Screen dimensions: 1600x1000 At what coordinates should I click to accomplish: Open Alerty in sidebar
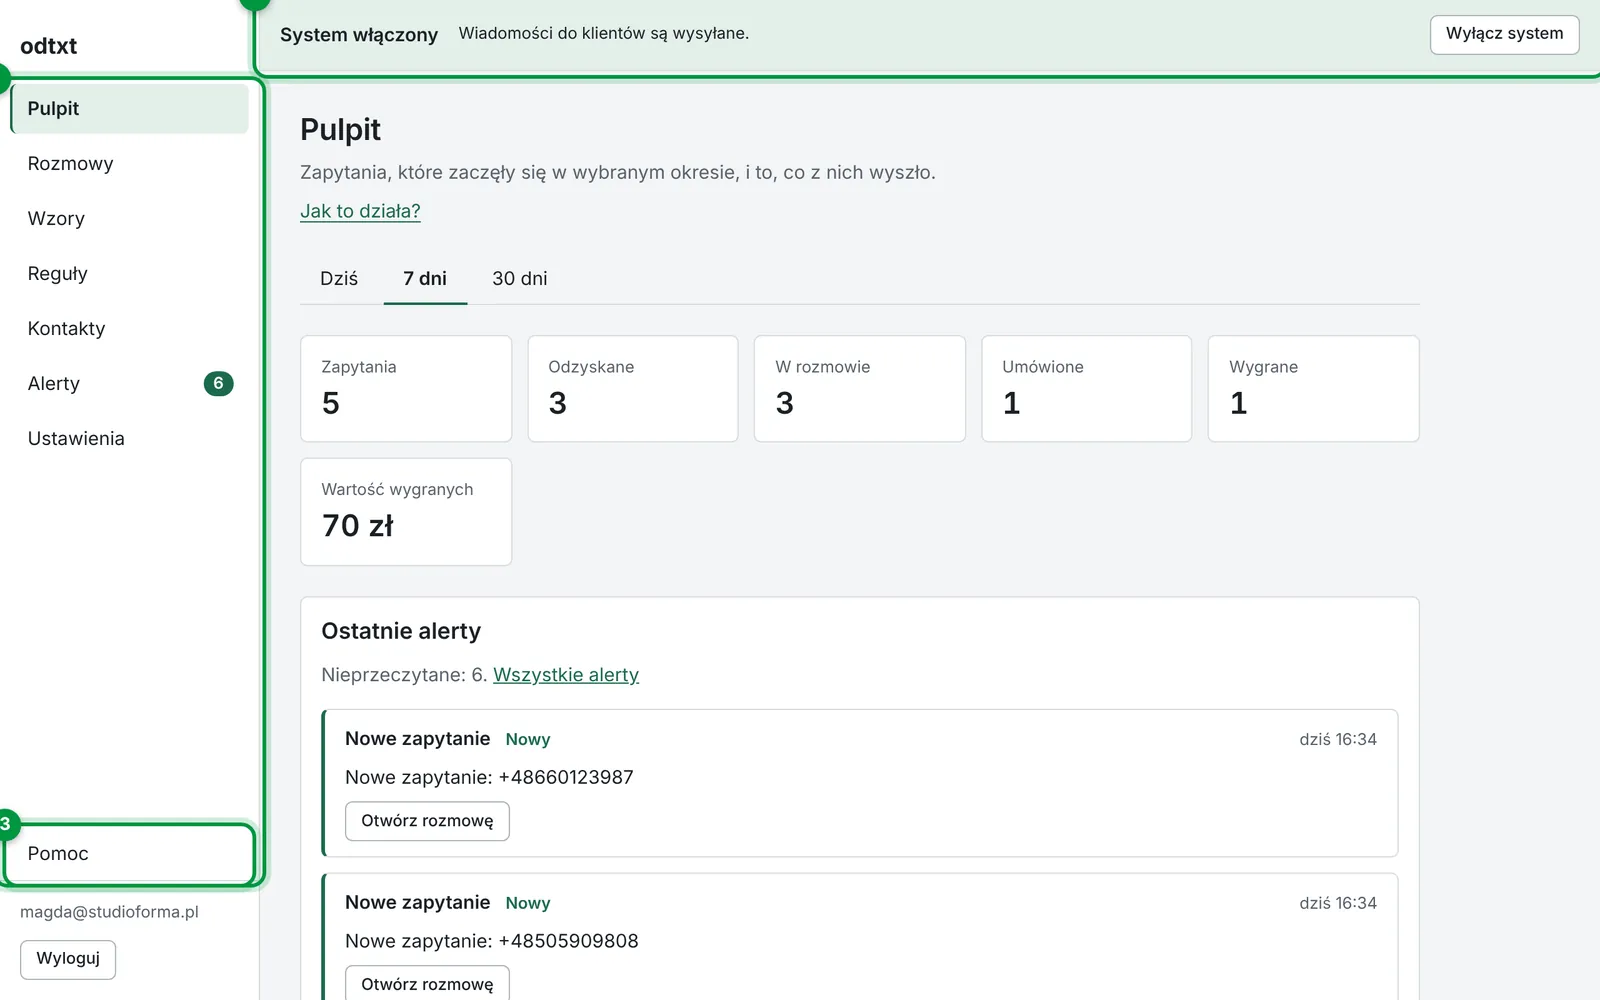tap(129, 383)
